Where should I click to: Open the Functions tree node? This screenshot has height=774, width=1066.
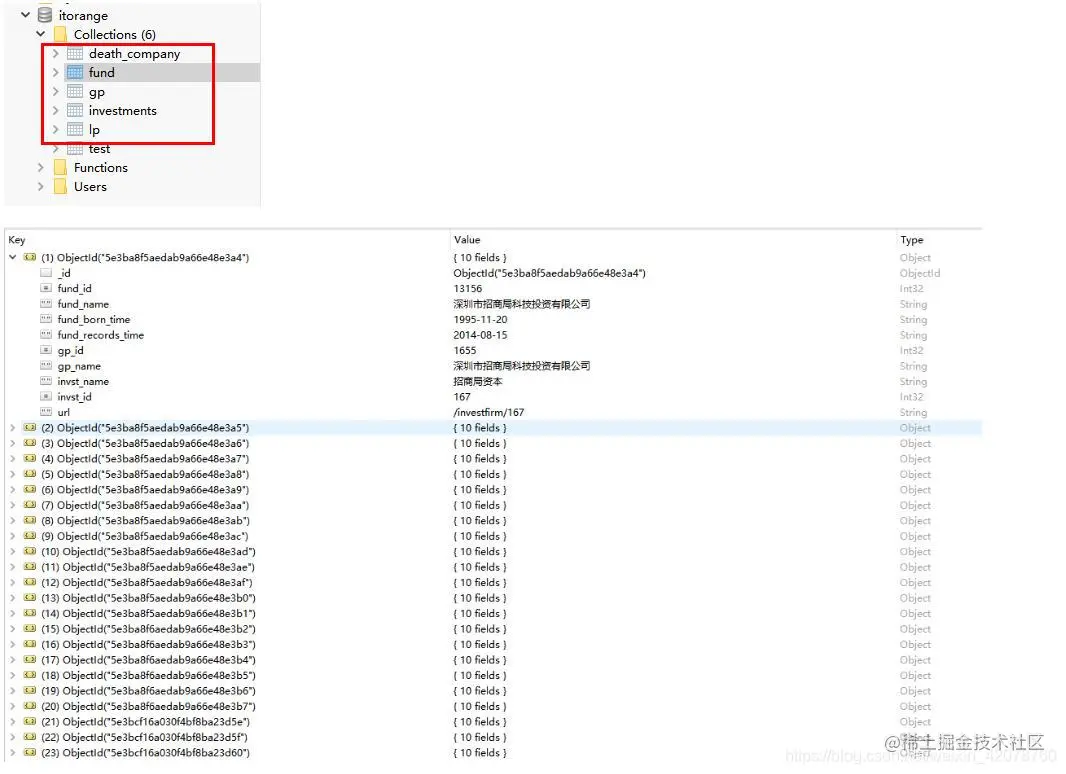(x=101, y=167)
